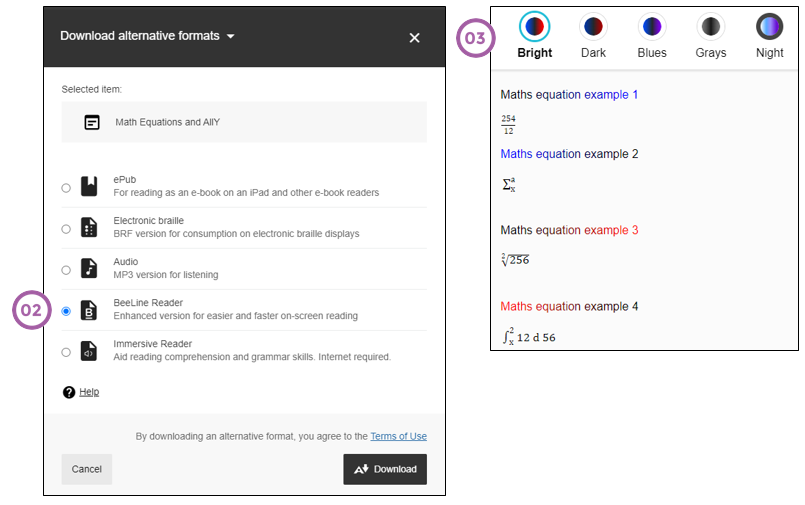Click the Immersive Reader speaker file icon
This screenshot has width=805, height=505.
pyautogui.click(x=89, y=351)
